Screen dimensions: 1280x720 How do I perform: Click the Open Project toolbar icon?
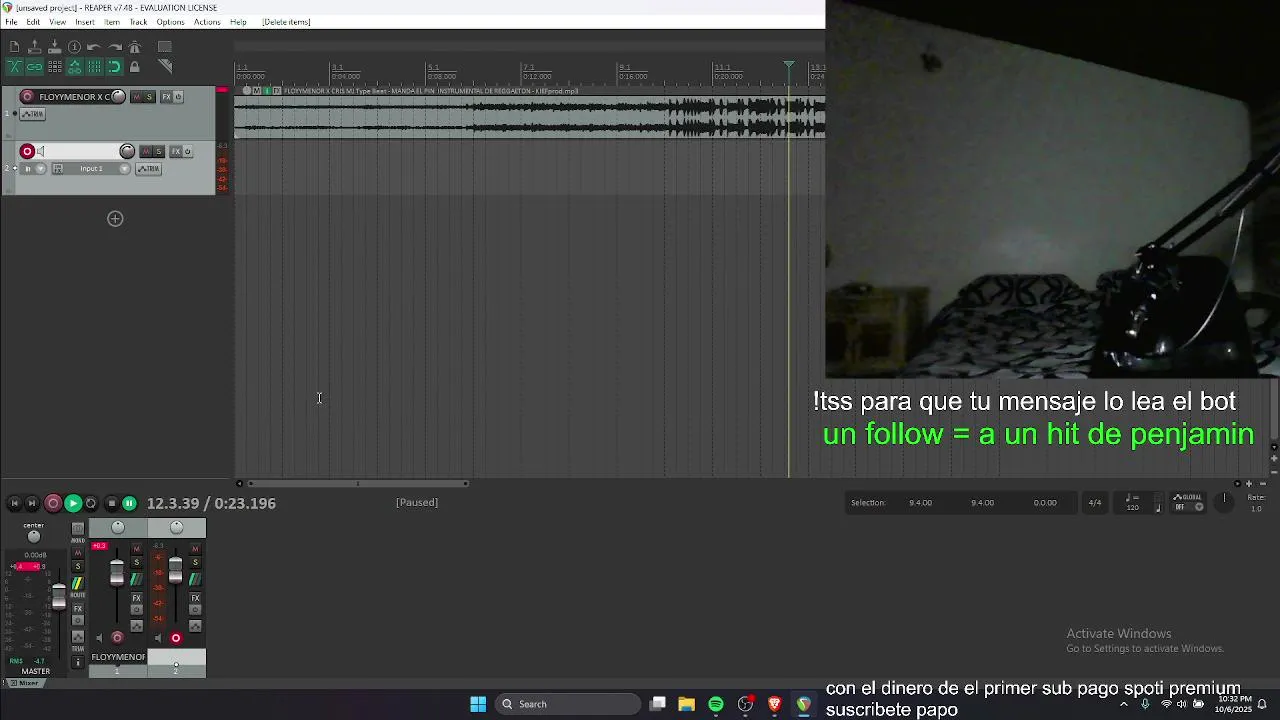point(34,47)
